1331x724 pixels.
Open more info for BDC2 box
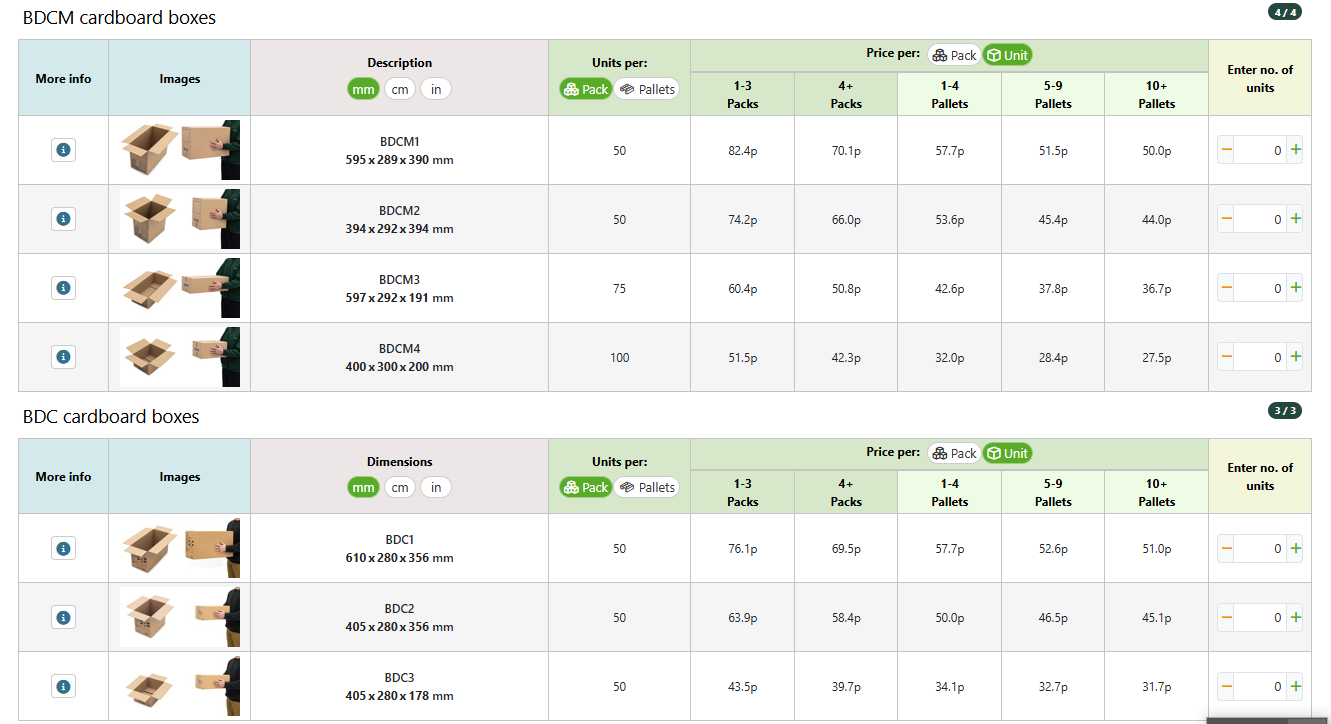click(x=63, y=617)
